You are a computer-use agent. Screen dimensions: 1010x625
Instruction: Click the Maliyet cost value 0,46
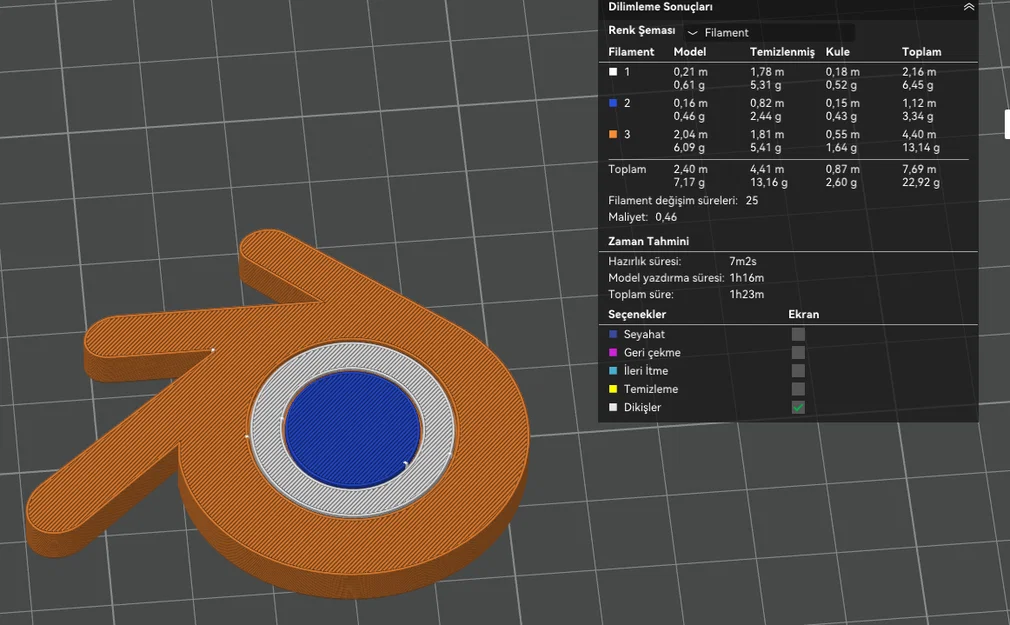[x=666, y=217]
